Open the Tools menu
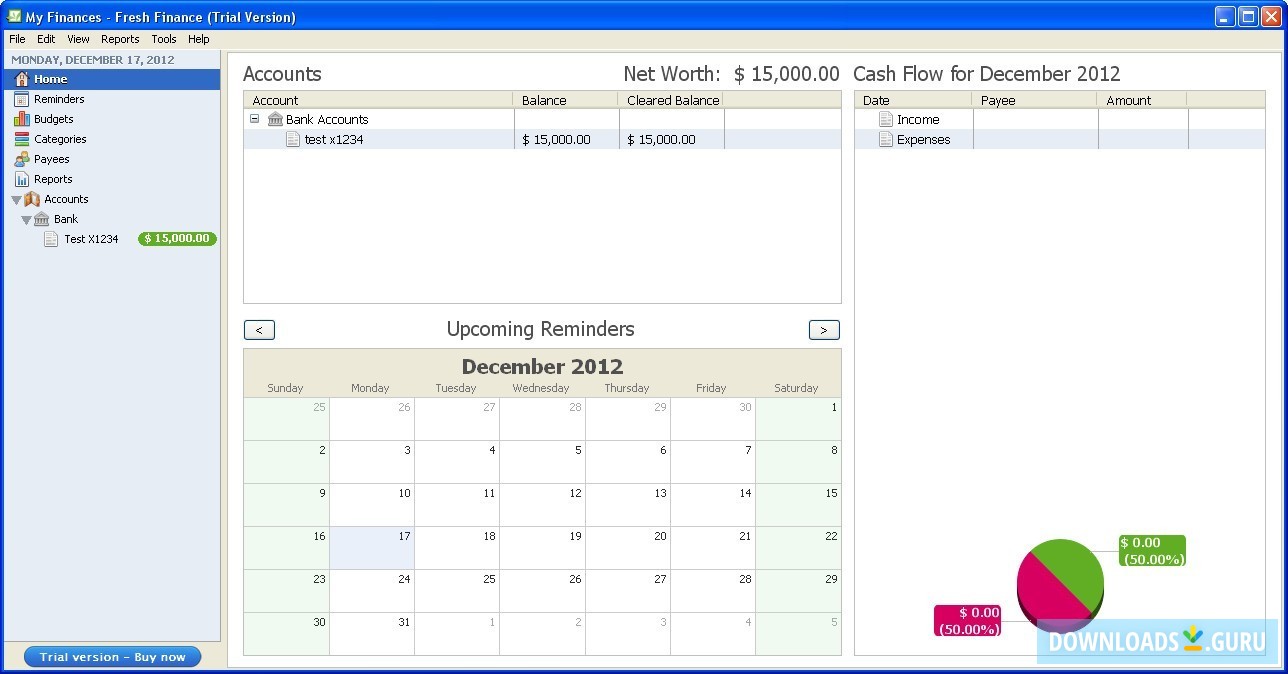Viewport: 1288px width, 674px height. click(x=164, y=39)
